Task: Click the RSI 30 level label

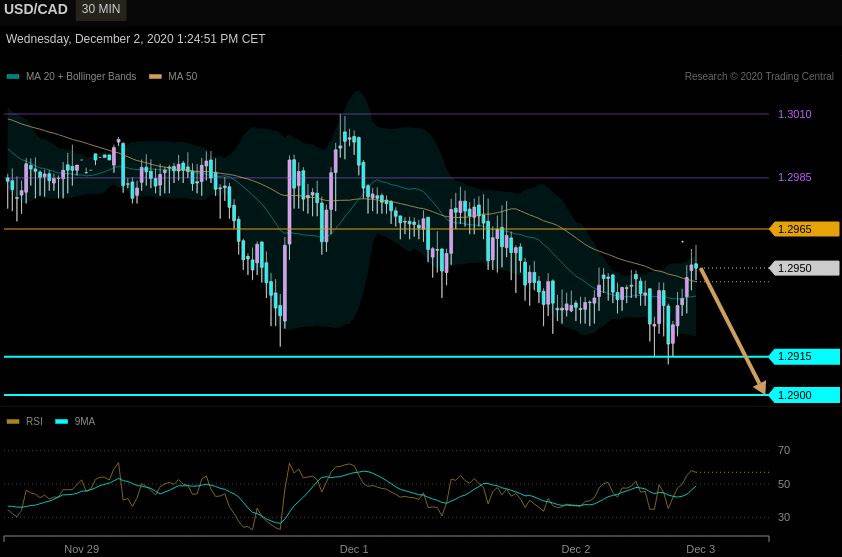Action: (784, 517)
